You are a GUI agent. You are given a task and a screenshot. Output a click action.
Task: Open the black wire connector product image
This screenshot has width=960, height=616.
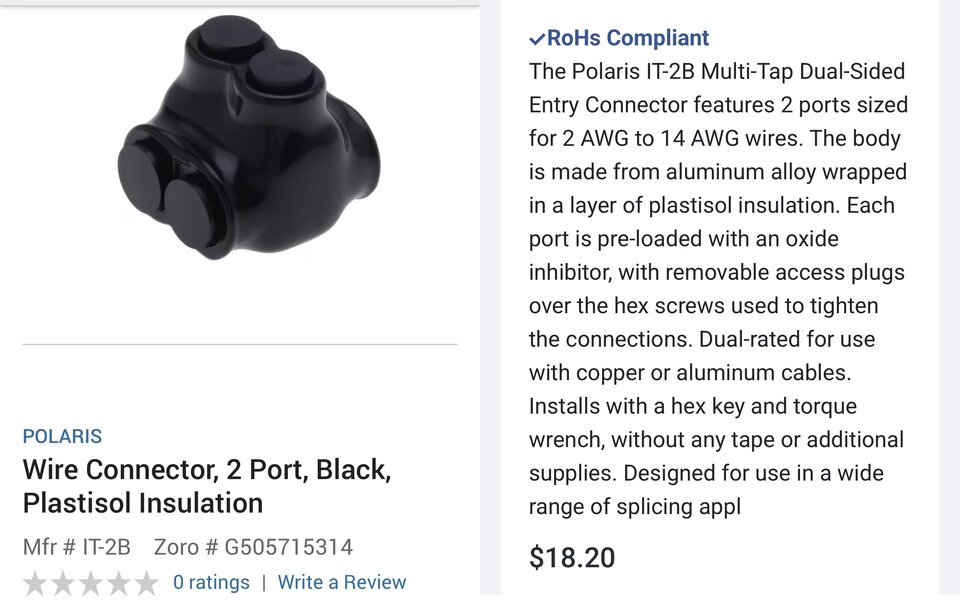coord(250,140)
